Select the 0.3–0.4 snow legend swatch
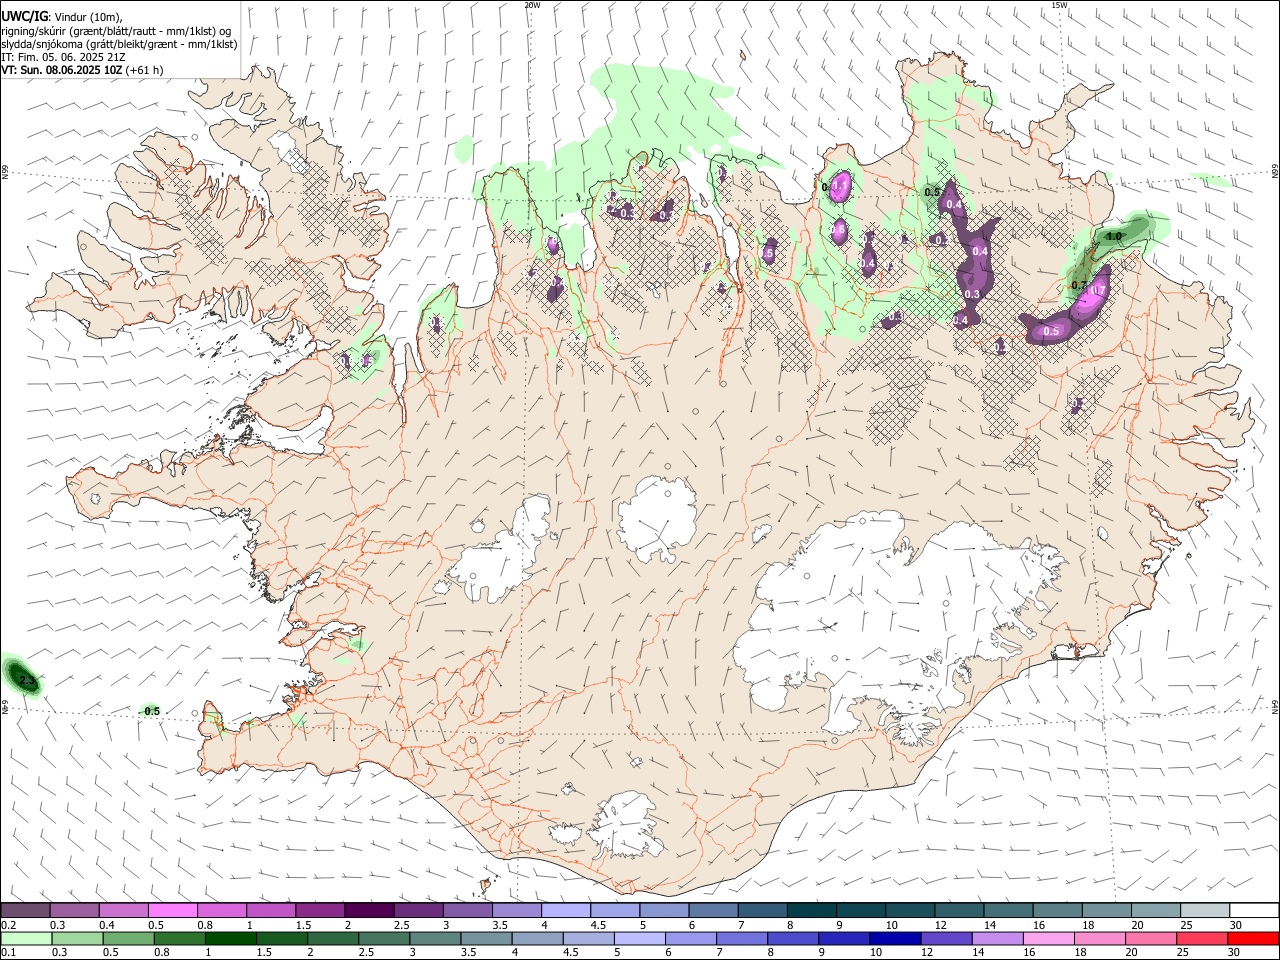Viewport: 1280px width, 960px height. pos(74,911)
